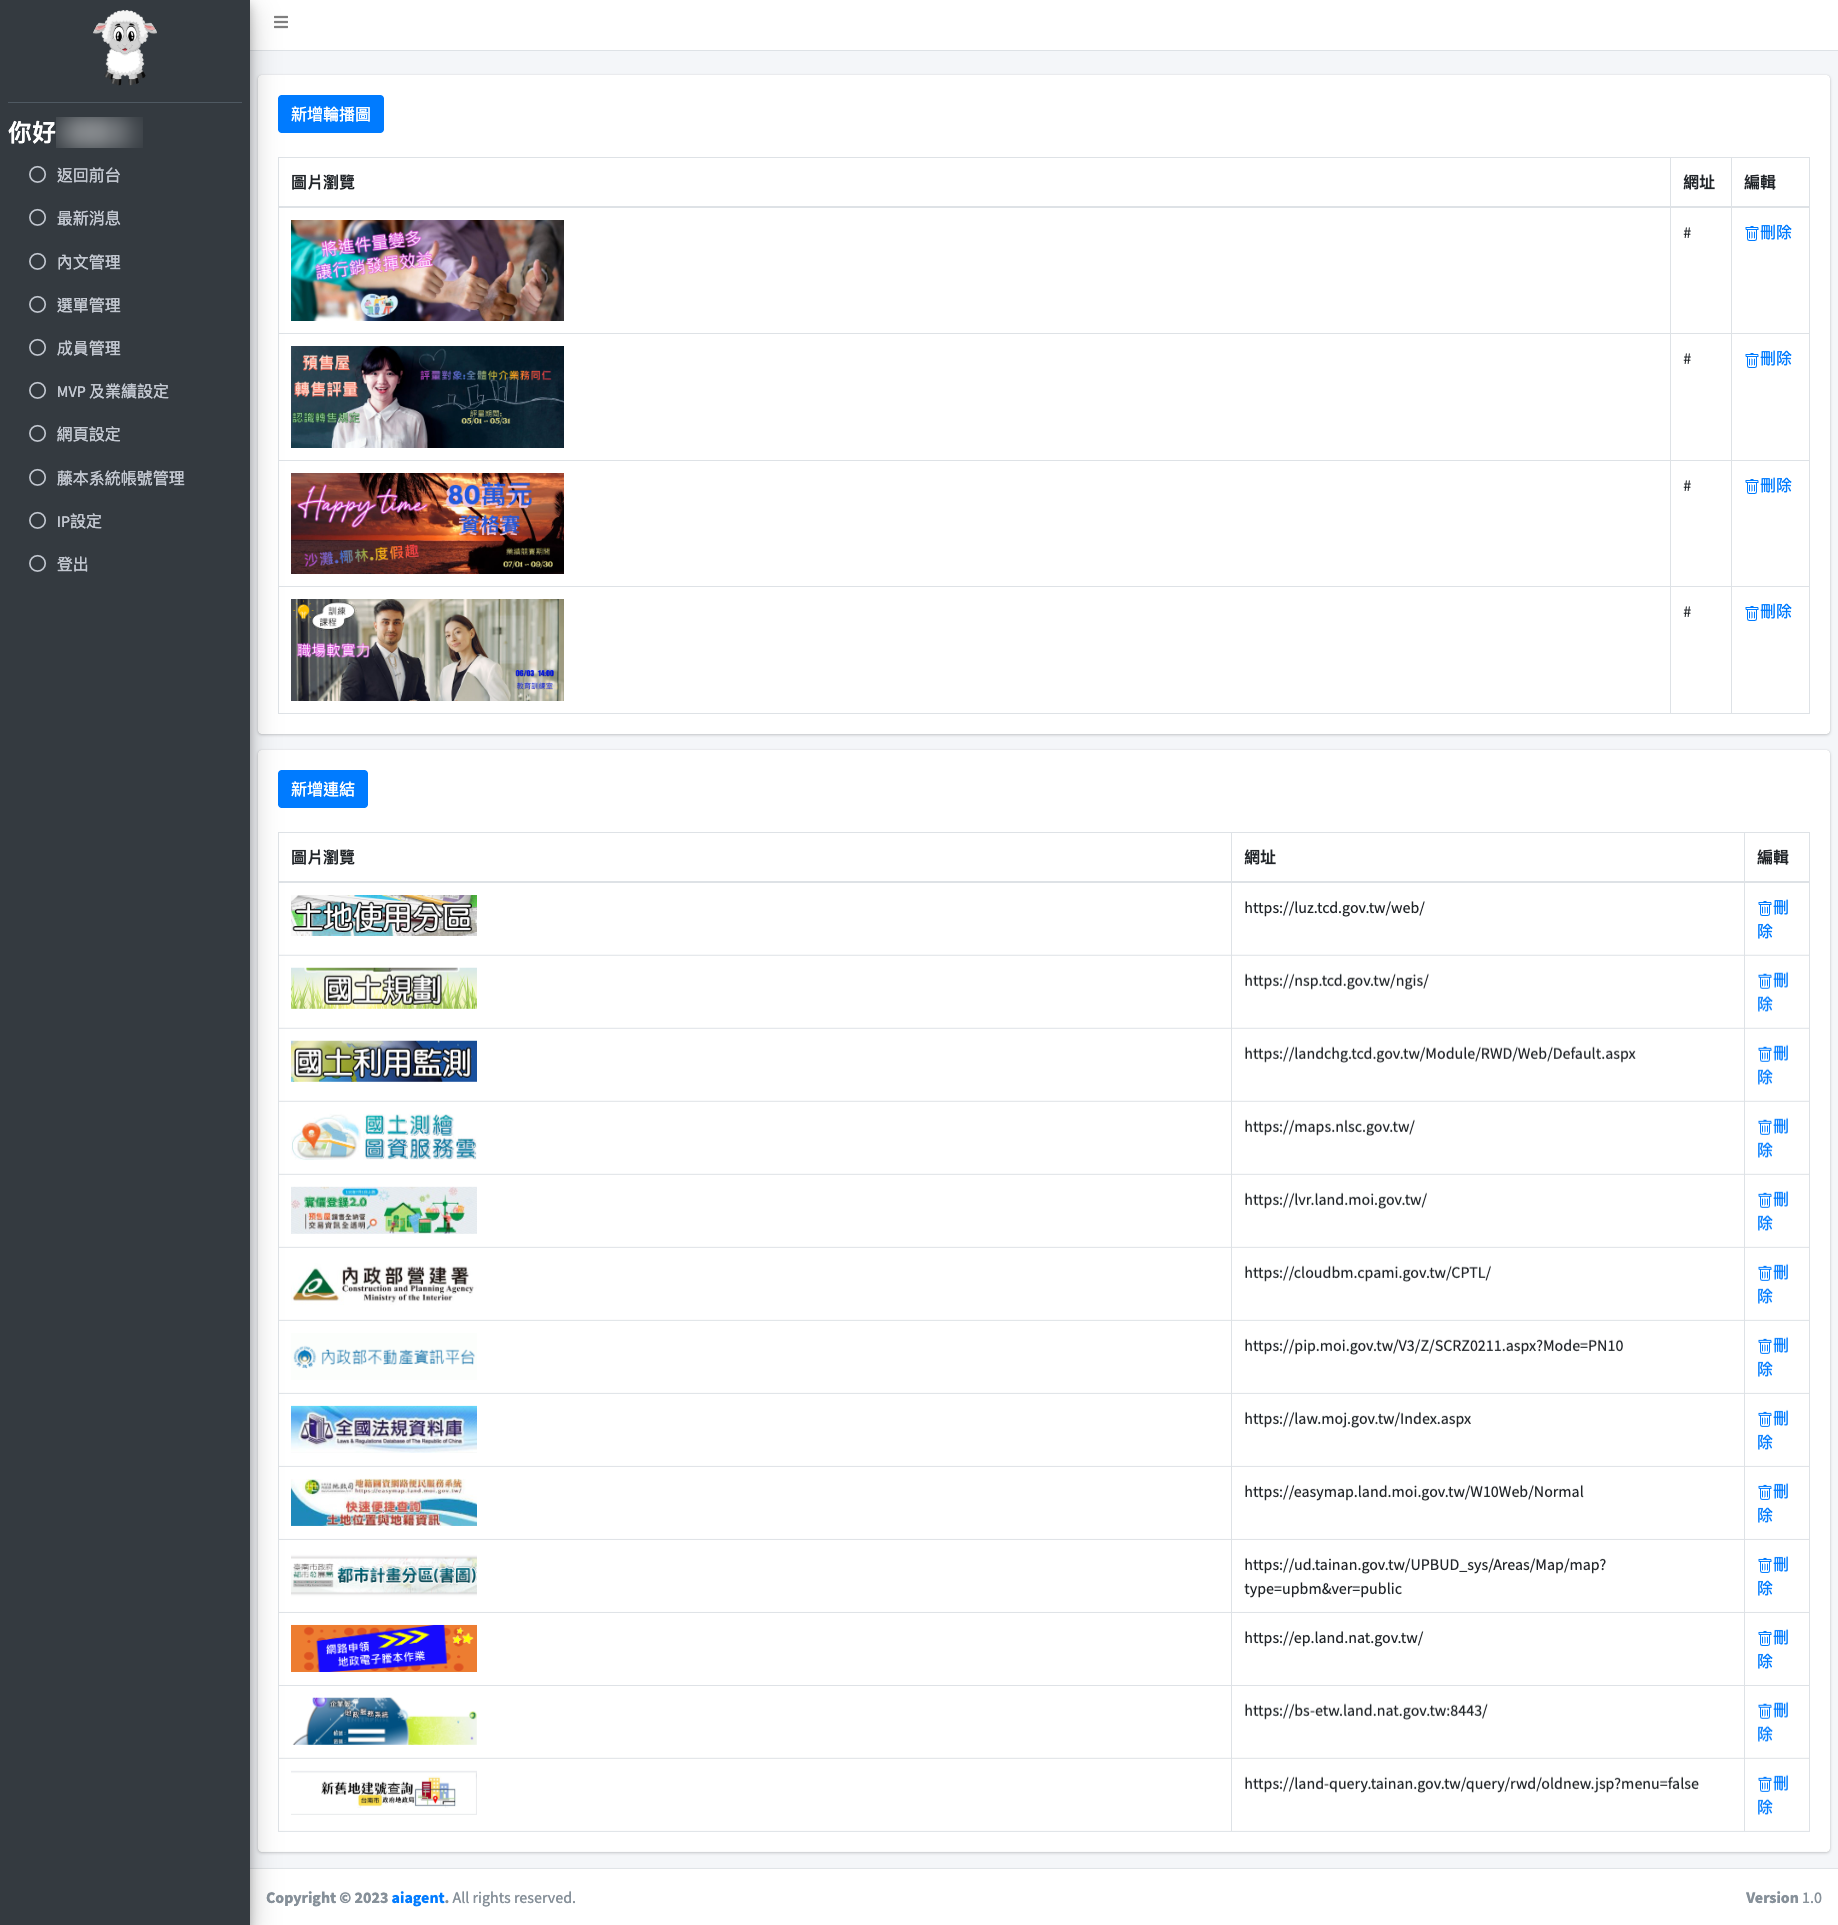The height and width of the screenshot is (1925, 1838).
Task: Click the 新增連結 button
Action: [x=322, y=789]
